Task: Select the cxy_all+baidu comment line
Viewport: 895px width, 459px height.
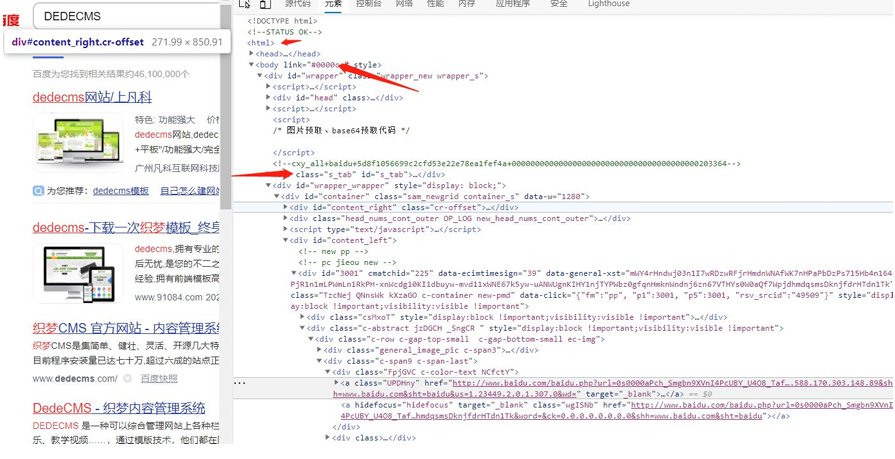Action: (x=507, y=164)
